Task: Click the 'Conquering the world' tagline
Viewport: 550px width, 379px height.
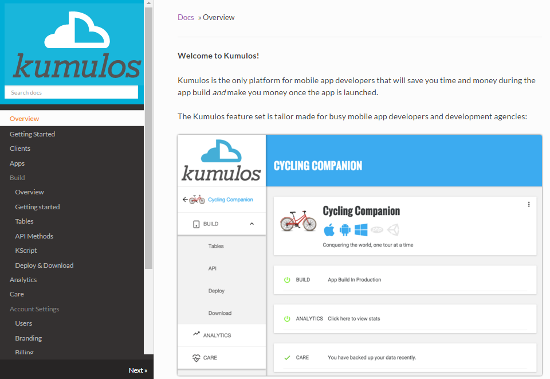Action: [x=368, y=245]
